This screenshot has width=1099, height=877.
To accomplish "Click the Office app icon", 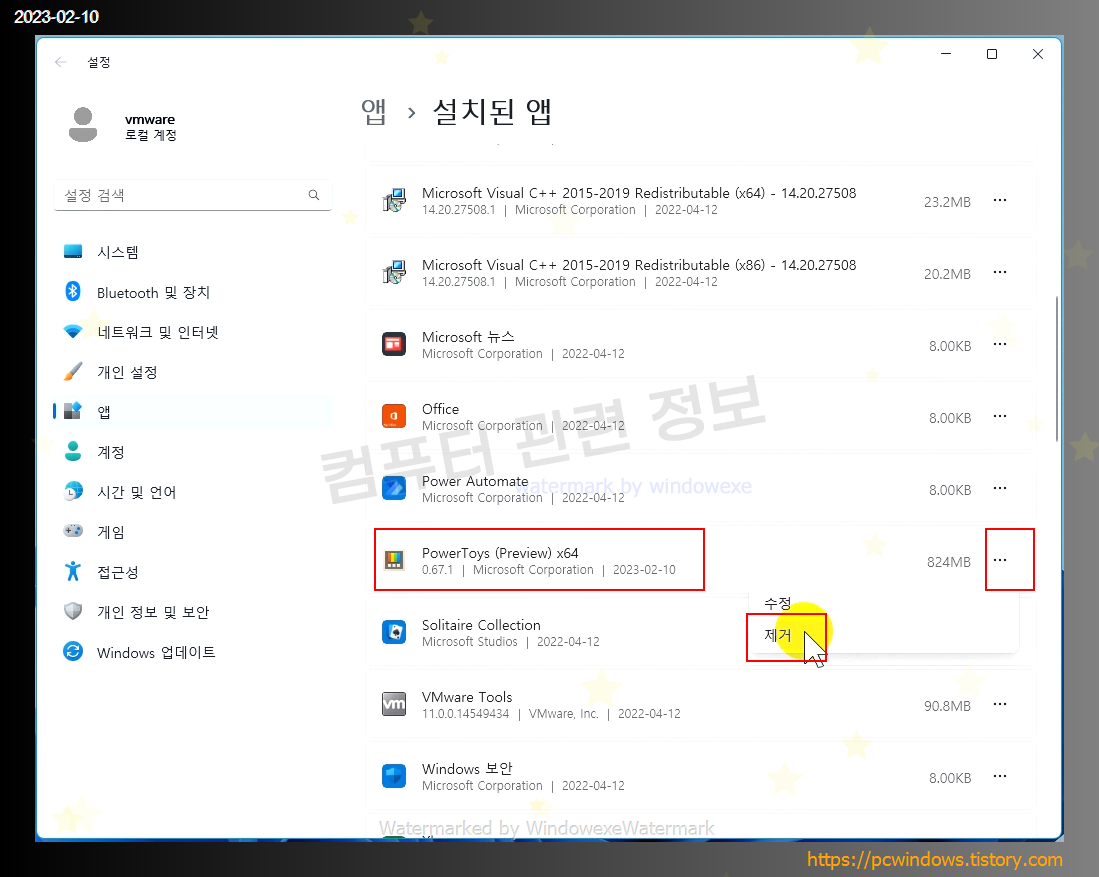I will coord(394,416).
